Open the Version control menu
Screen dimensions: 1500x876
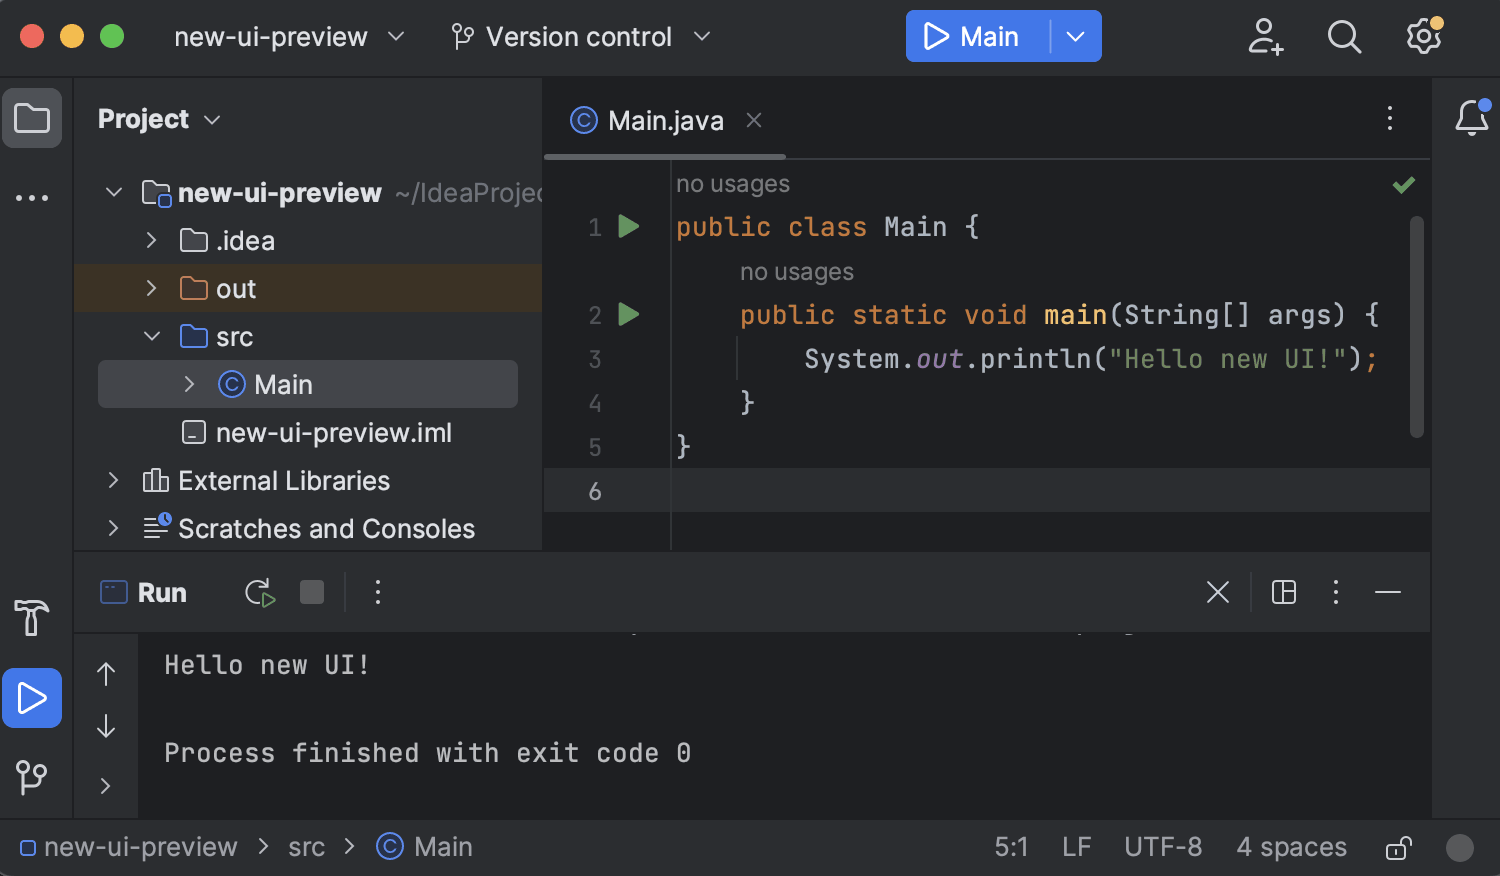tap(580, 37)
